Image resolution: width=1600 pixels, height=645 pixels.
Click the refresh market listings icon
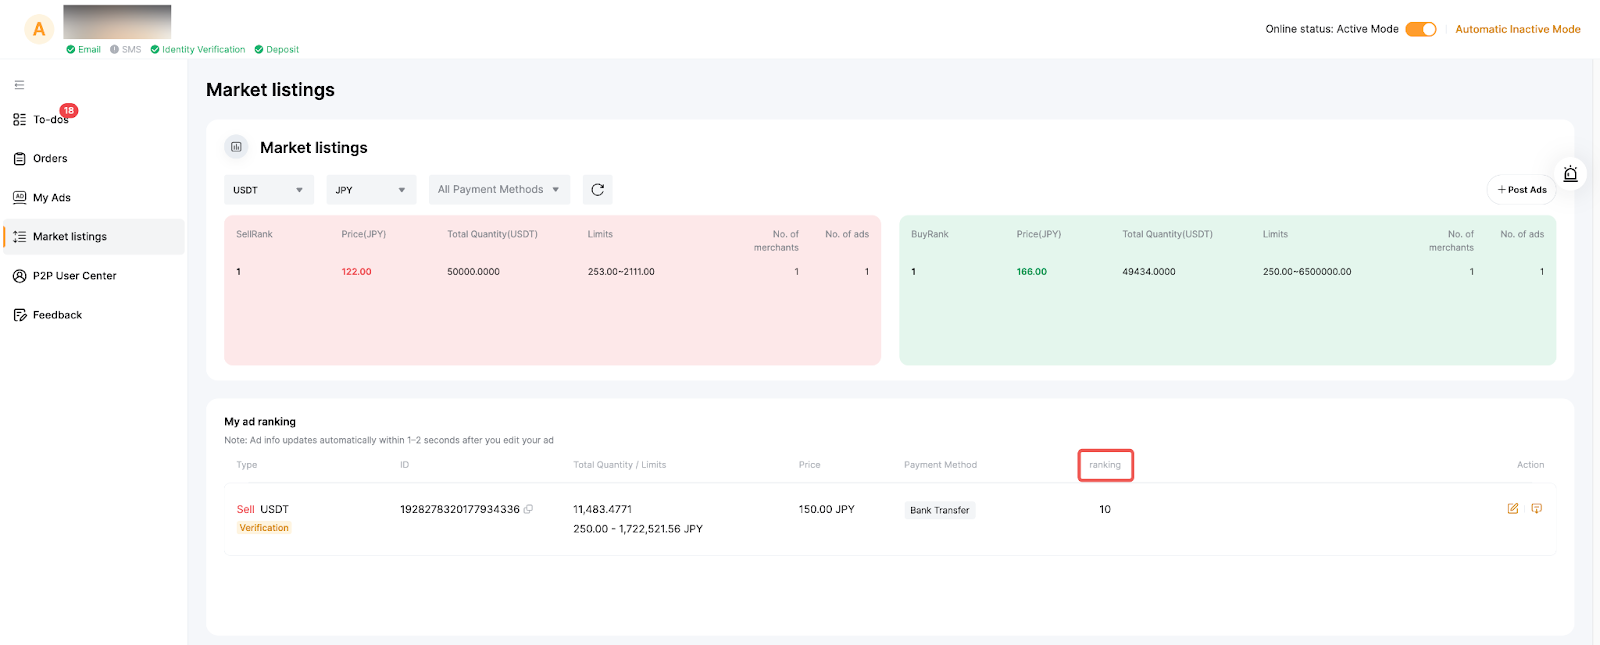[x=598, y=190]
